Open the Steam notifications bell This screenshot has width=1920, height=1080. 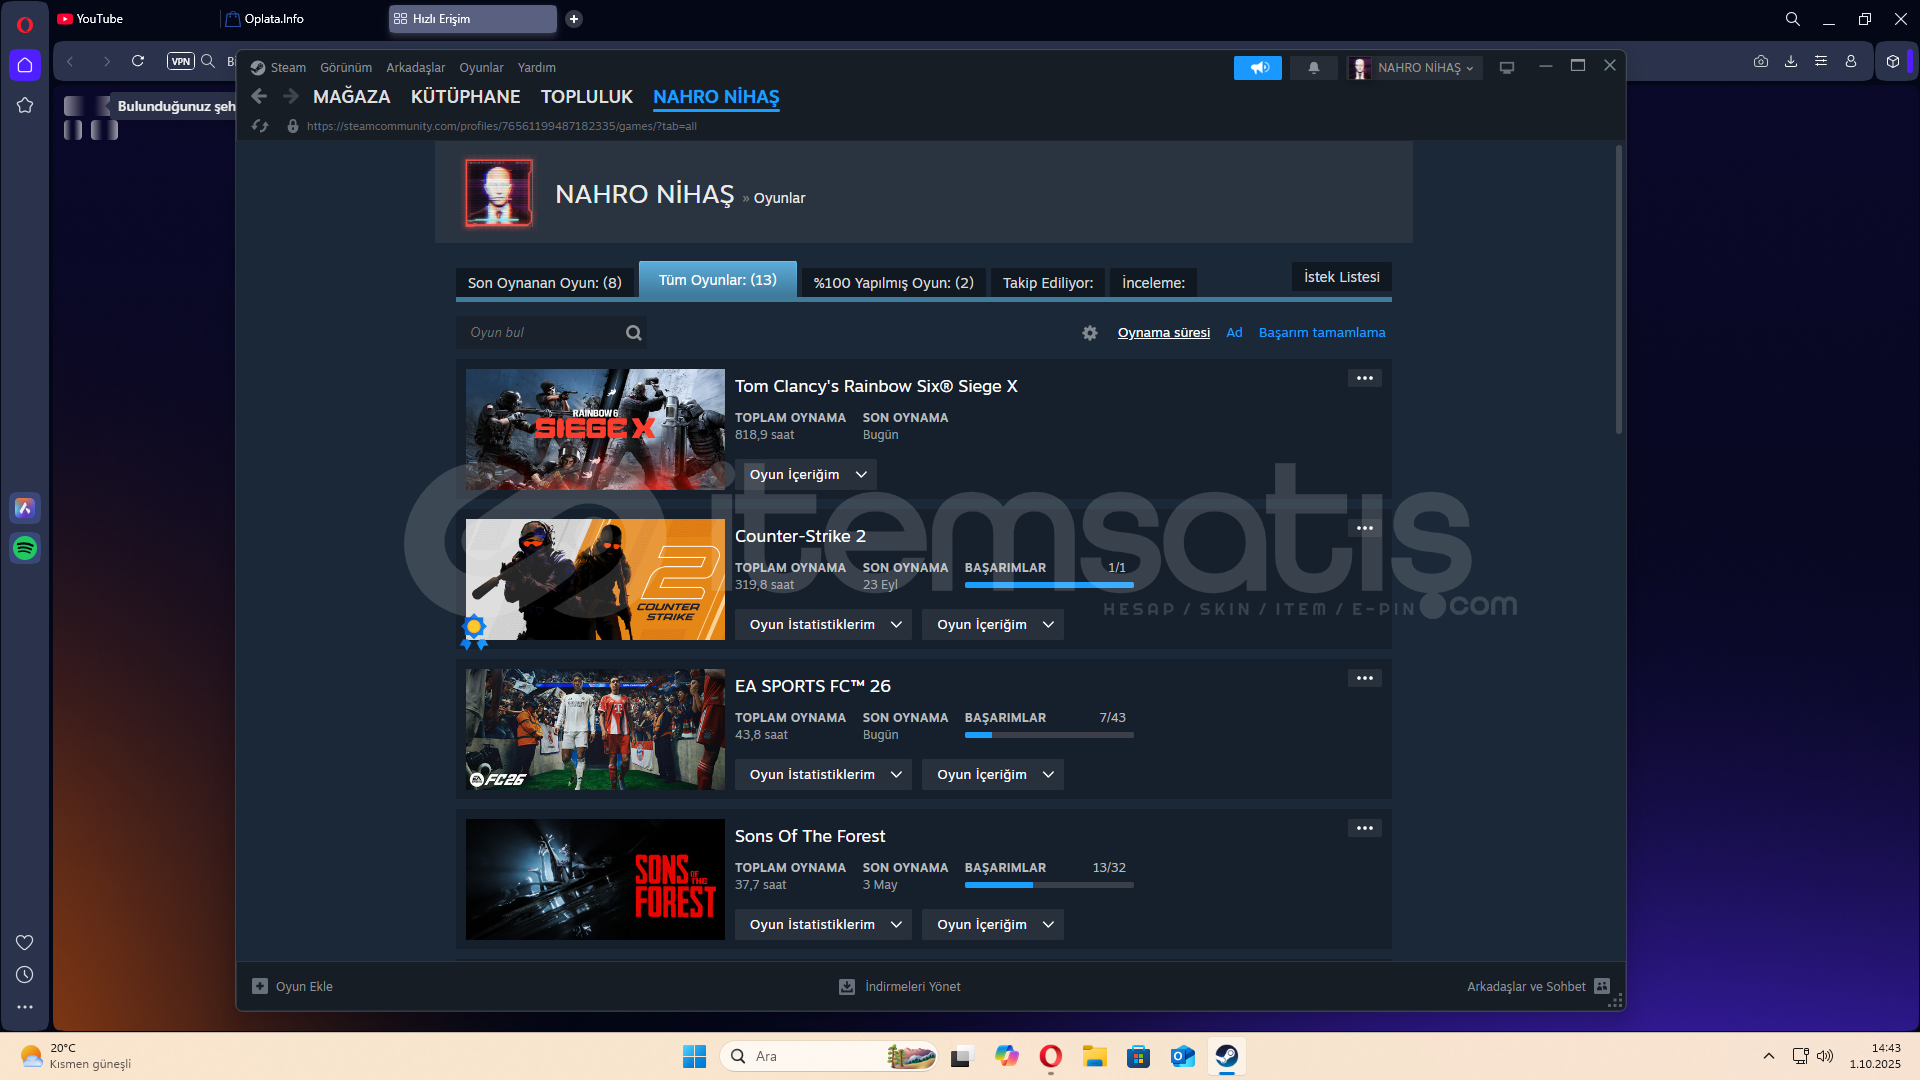(x=1314, y=68)
